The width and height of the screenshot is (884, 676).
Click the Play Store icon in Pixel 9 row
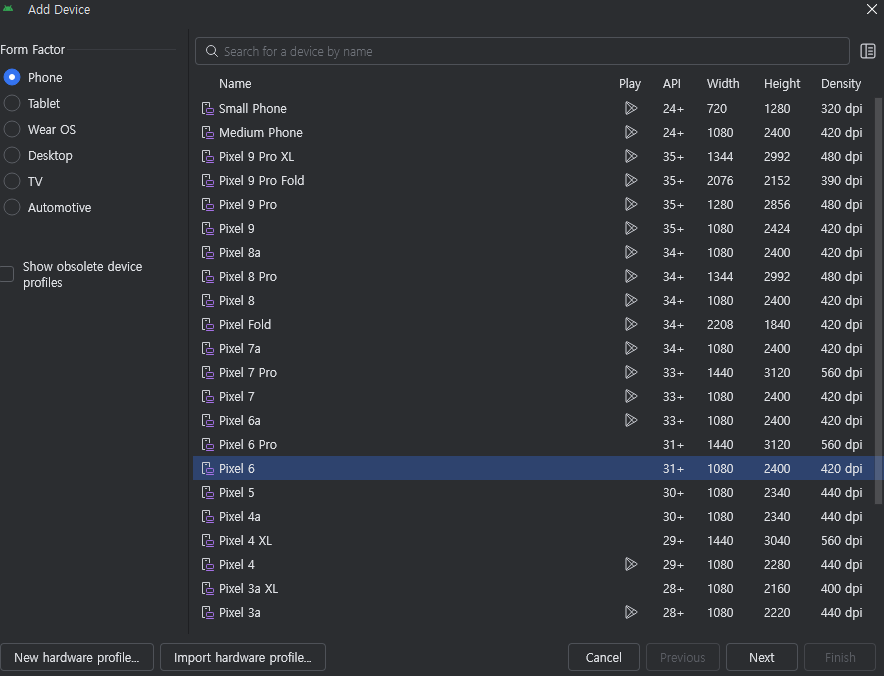click(x=631, y=228)
